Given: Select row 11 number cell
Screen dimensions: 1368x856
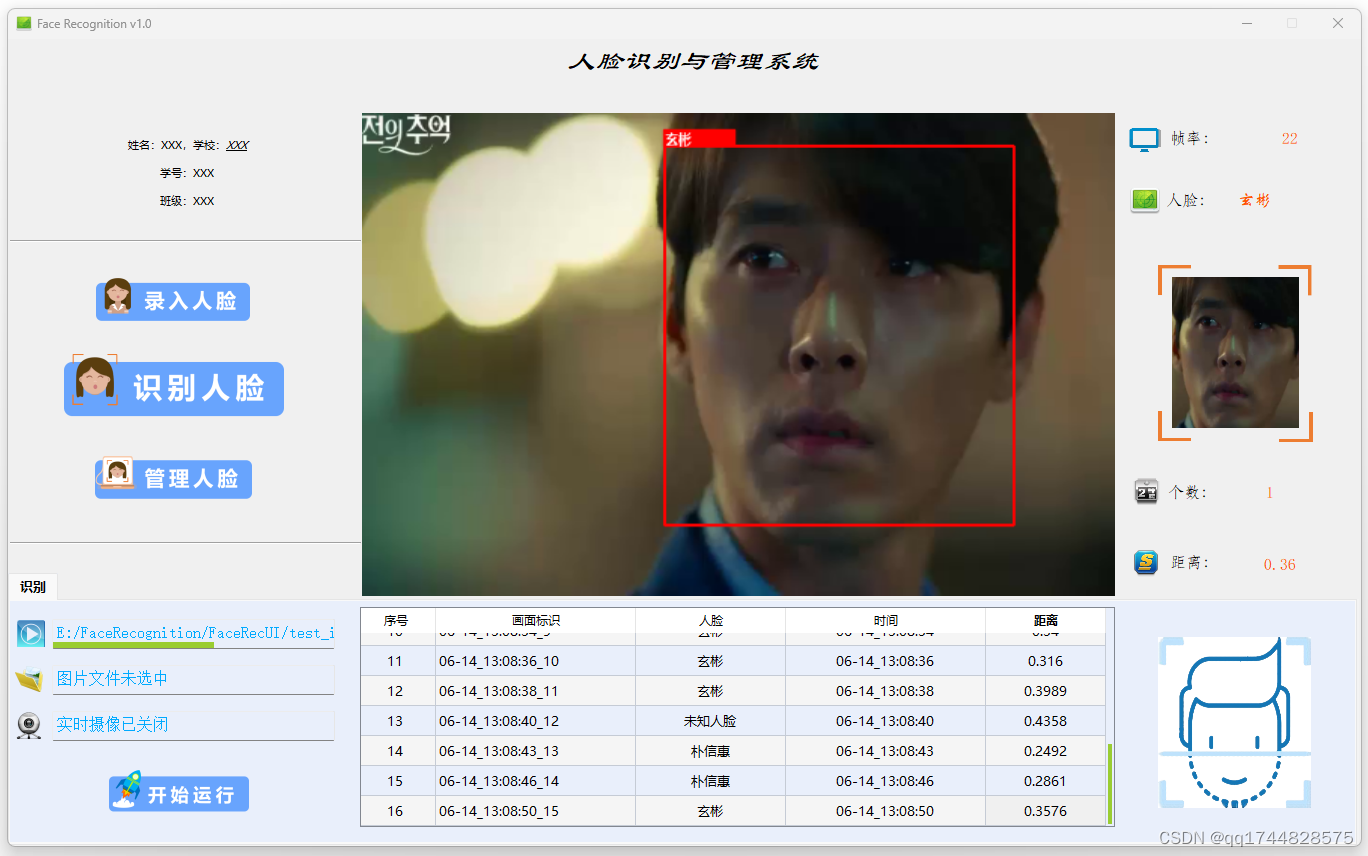Looking at the screenshot, I should pos(396,661).
